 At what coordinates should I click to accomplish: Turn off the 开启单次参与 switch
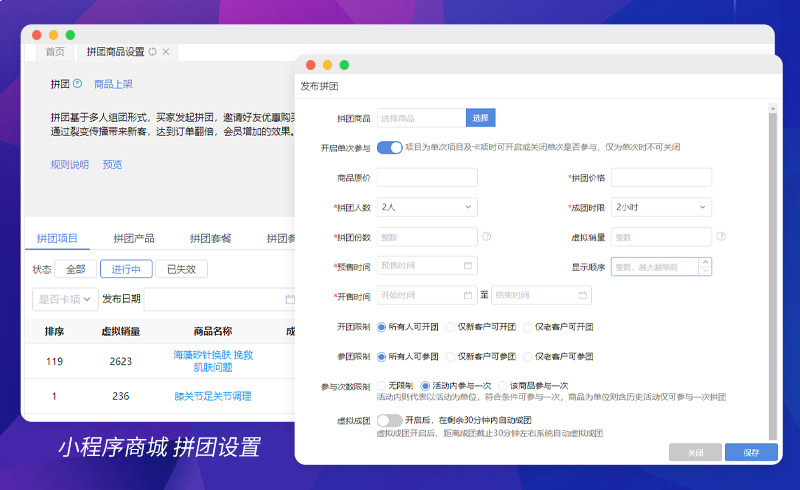point(389,147)
